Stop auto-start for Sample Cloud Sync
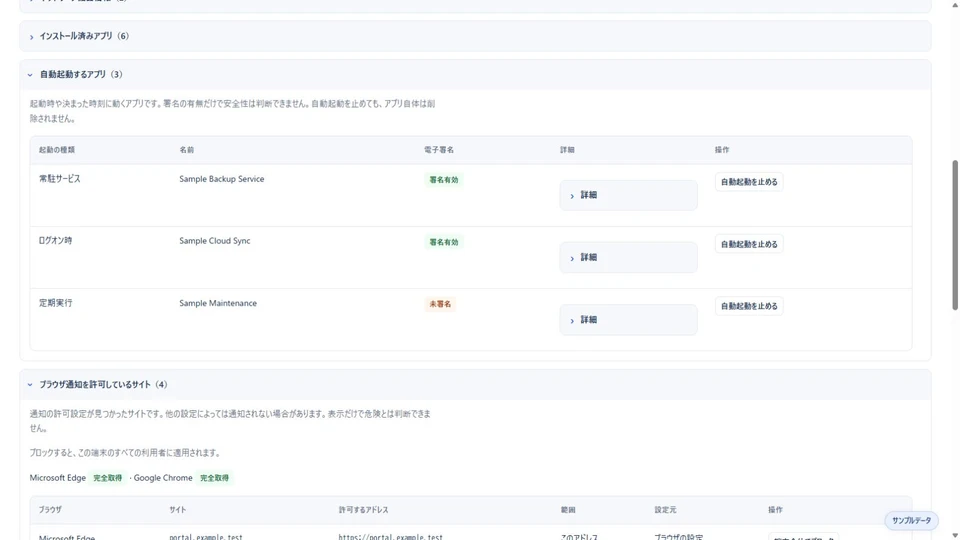Screen dimensions: 960x540 click(x=749, y=244)
